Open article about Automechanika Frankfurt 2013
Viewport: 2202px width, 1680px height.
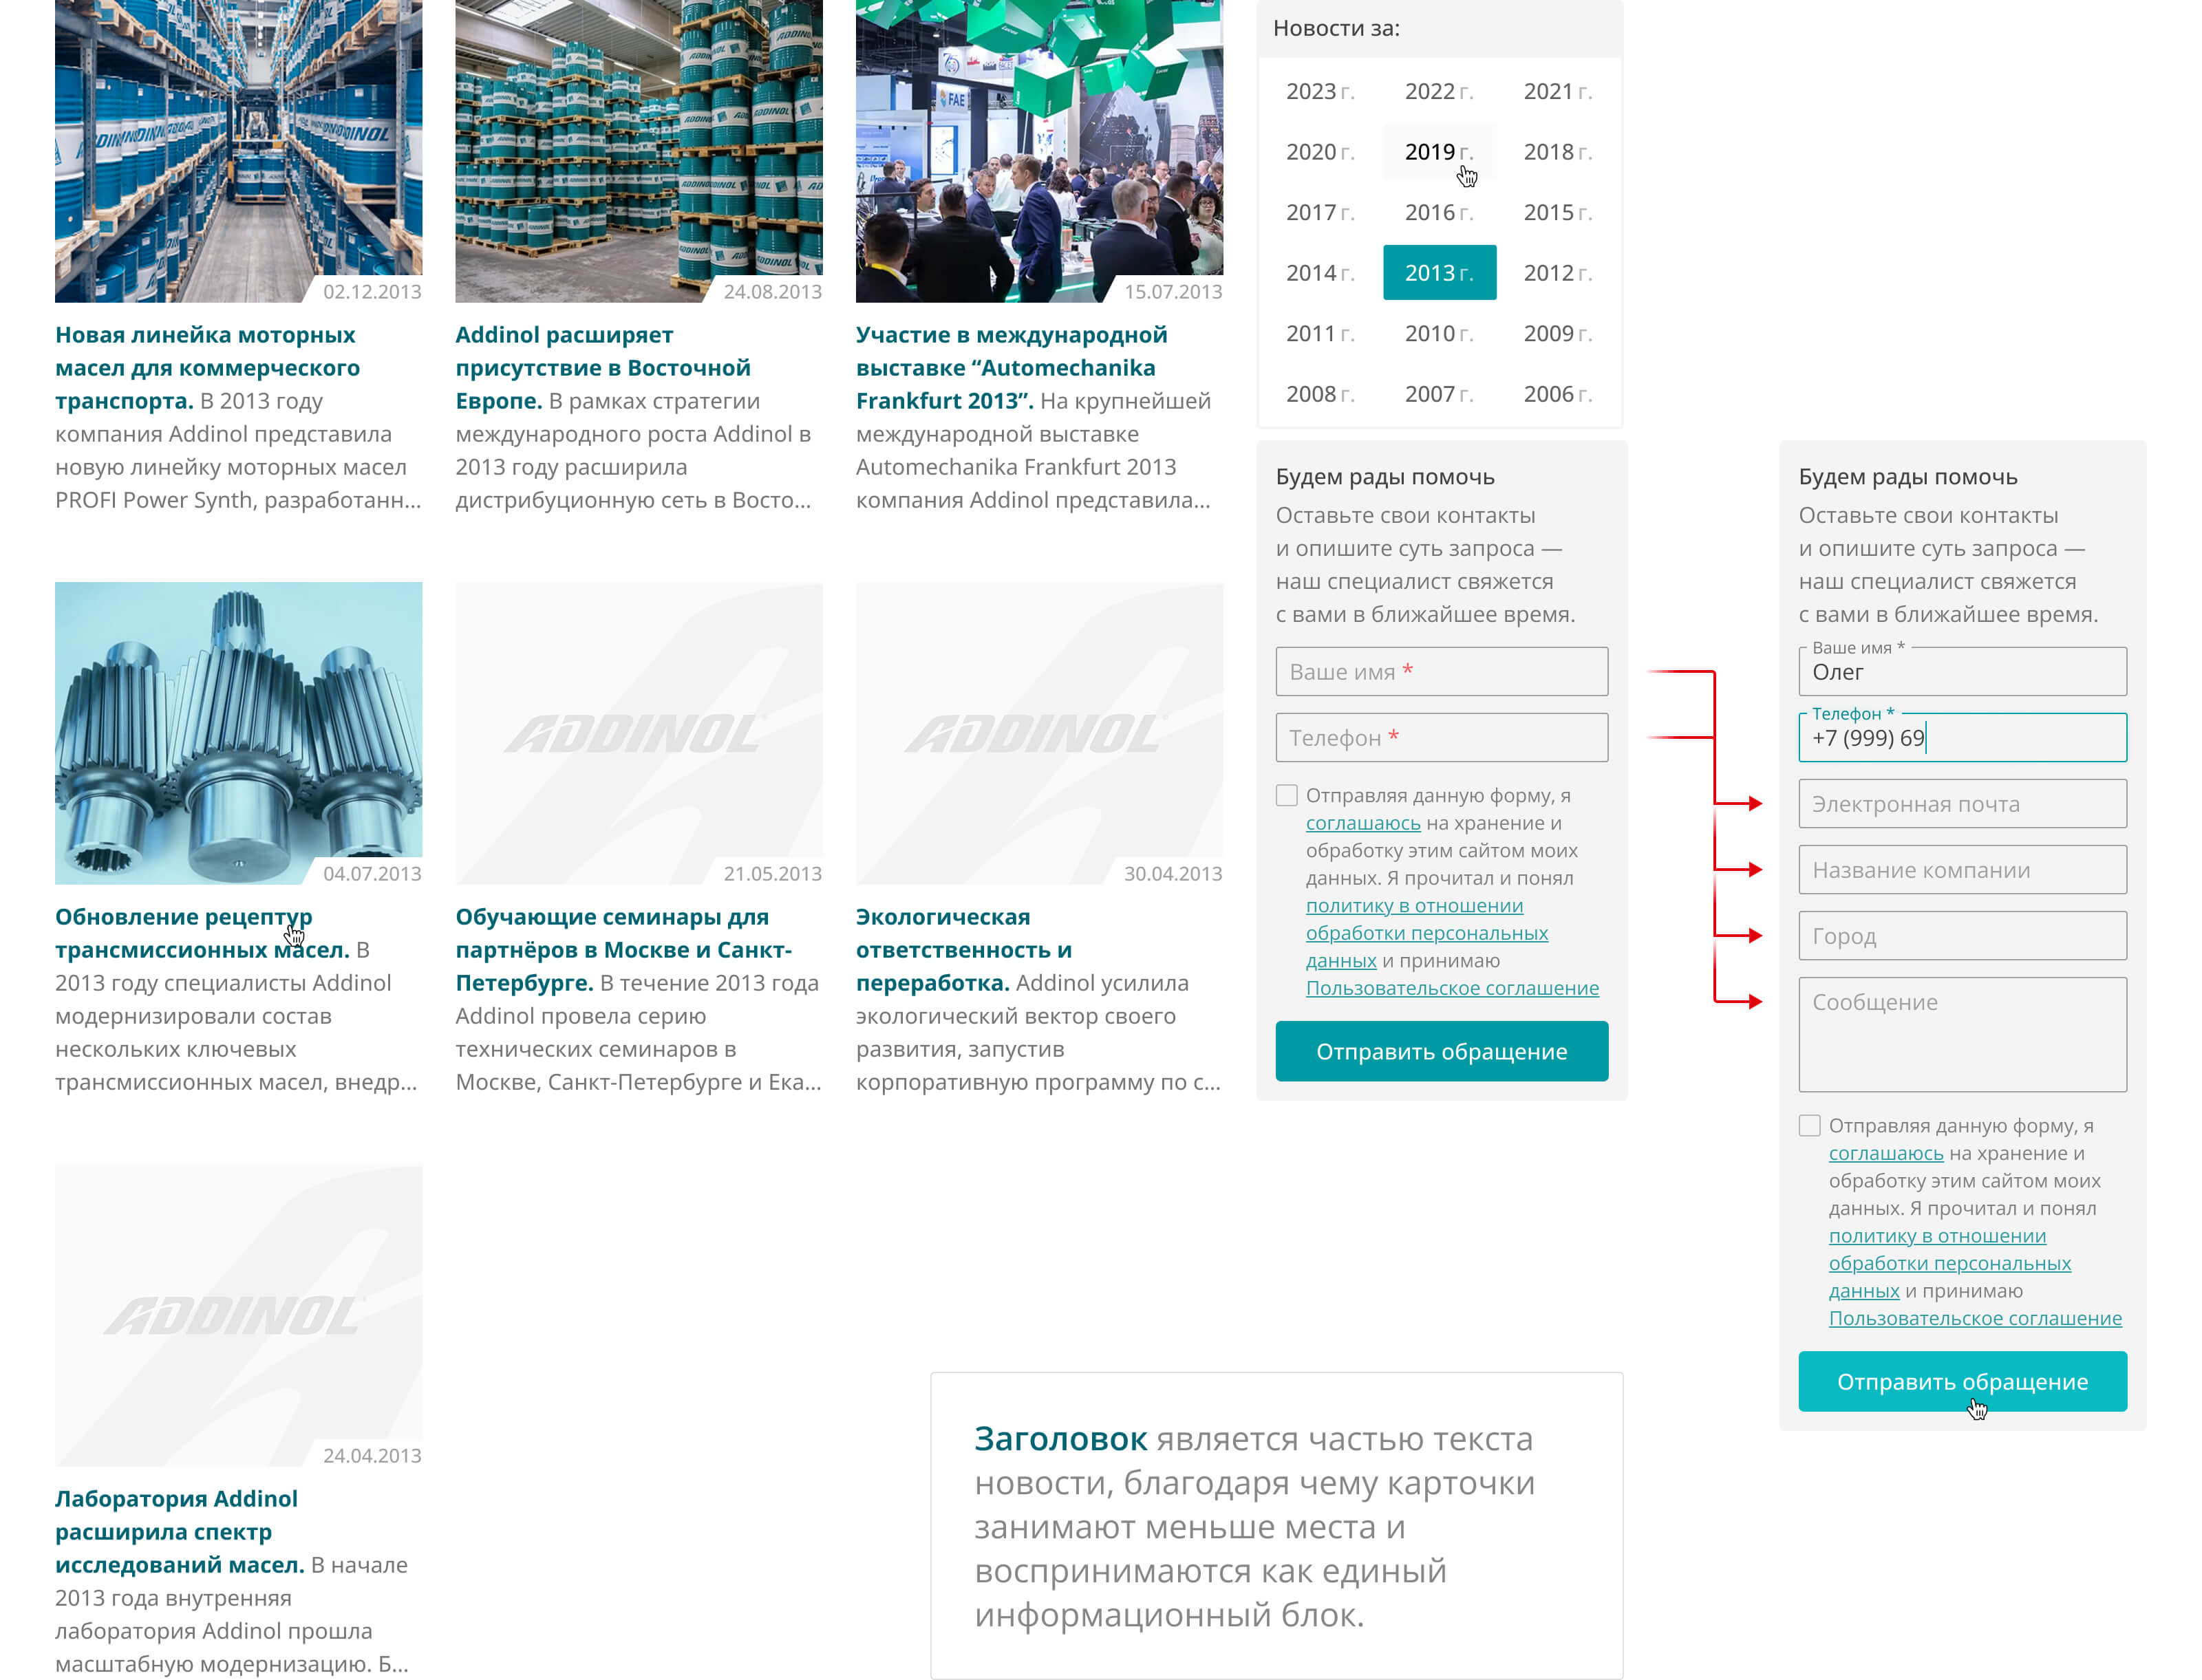pos(1011,368)
